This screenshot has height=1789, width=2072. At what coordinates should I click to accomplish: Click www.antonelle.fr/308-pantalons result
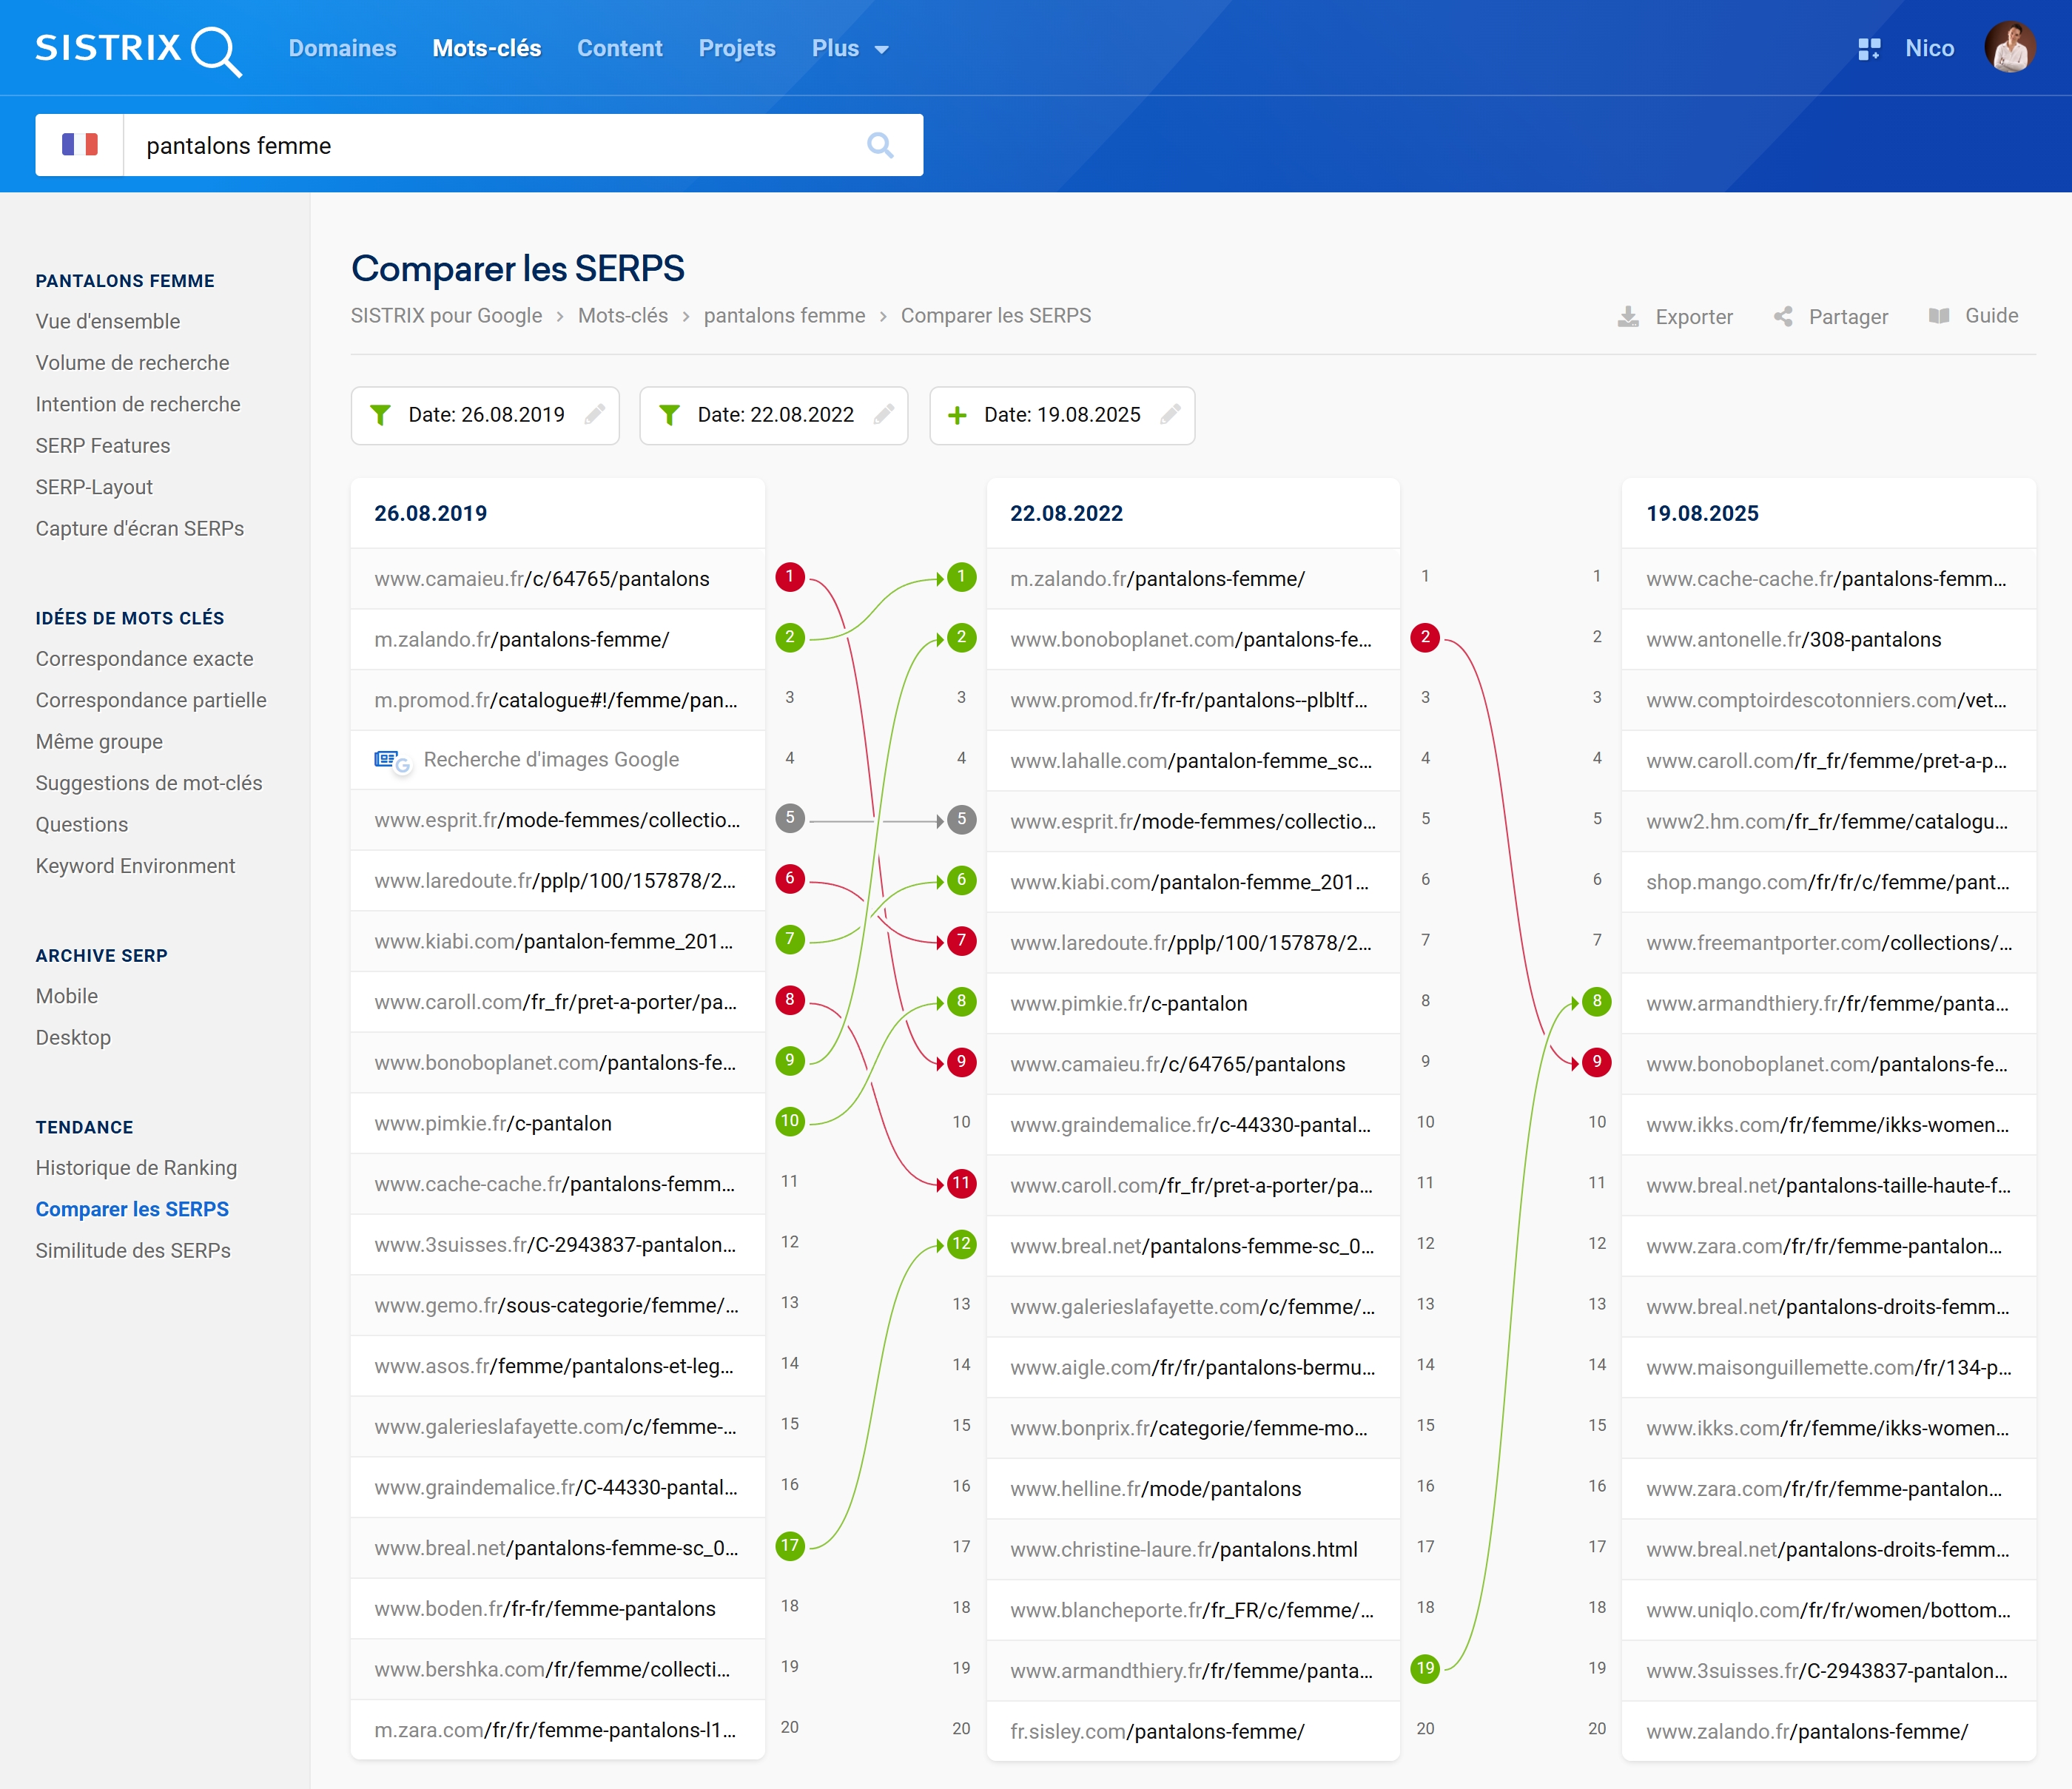pos(1793,640)
